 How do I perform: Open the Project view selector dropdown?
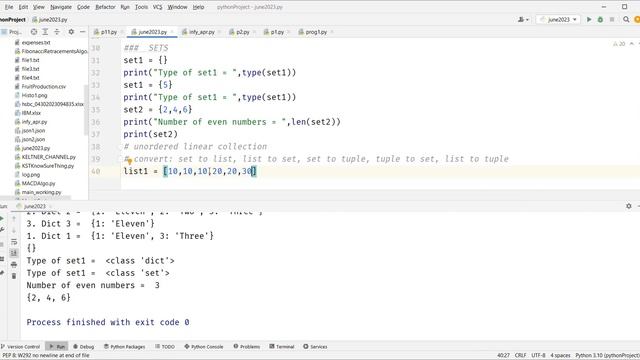(x=12, y=32)
